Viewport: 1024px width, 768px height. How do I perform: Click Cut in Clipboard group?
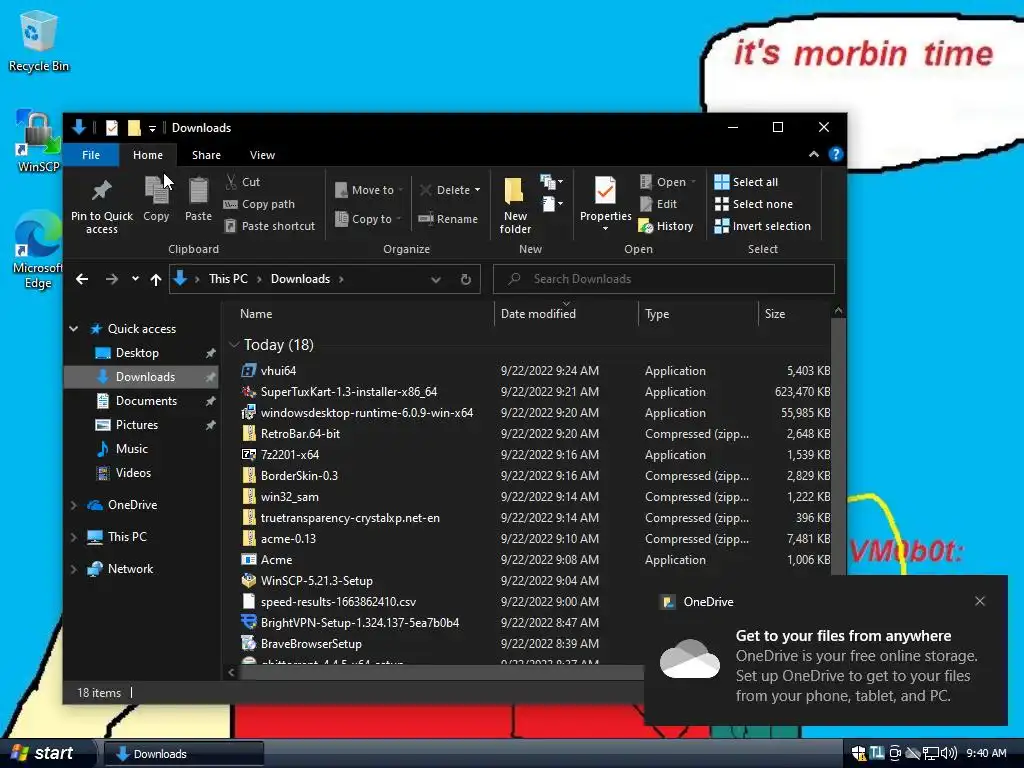[x=242, y=182]
